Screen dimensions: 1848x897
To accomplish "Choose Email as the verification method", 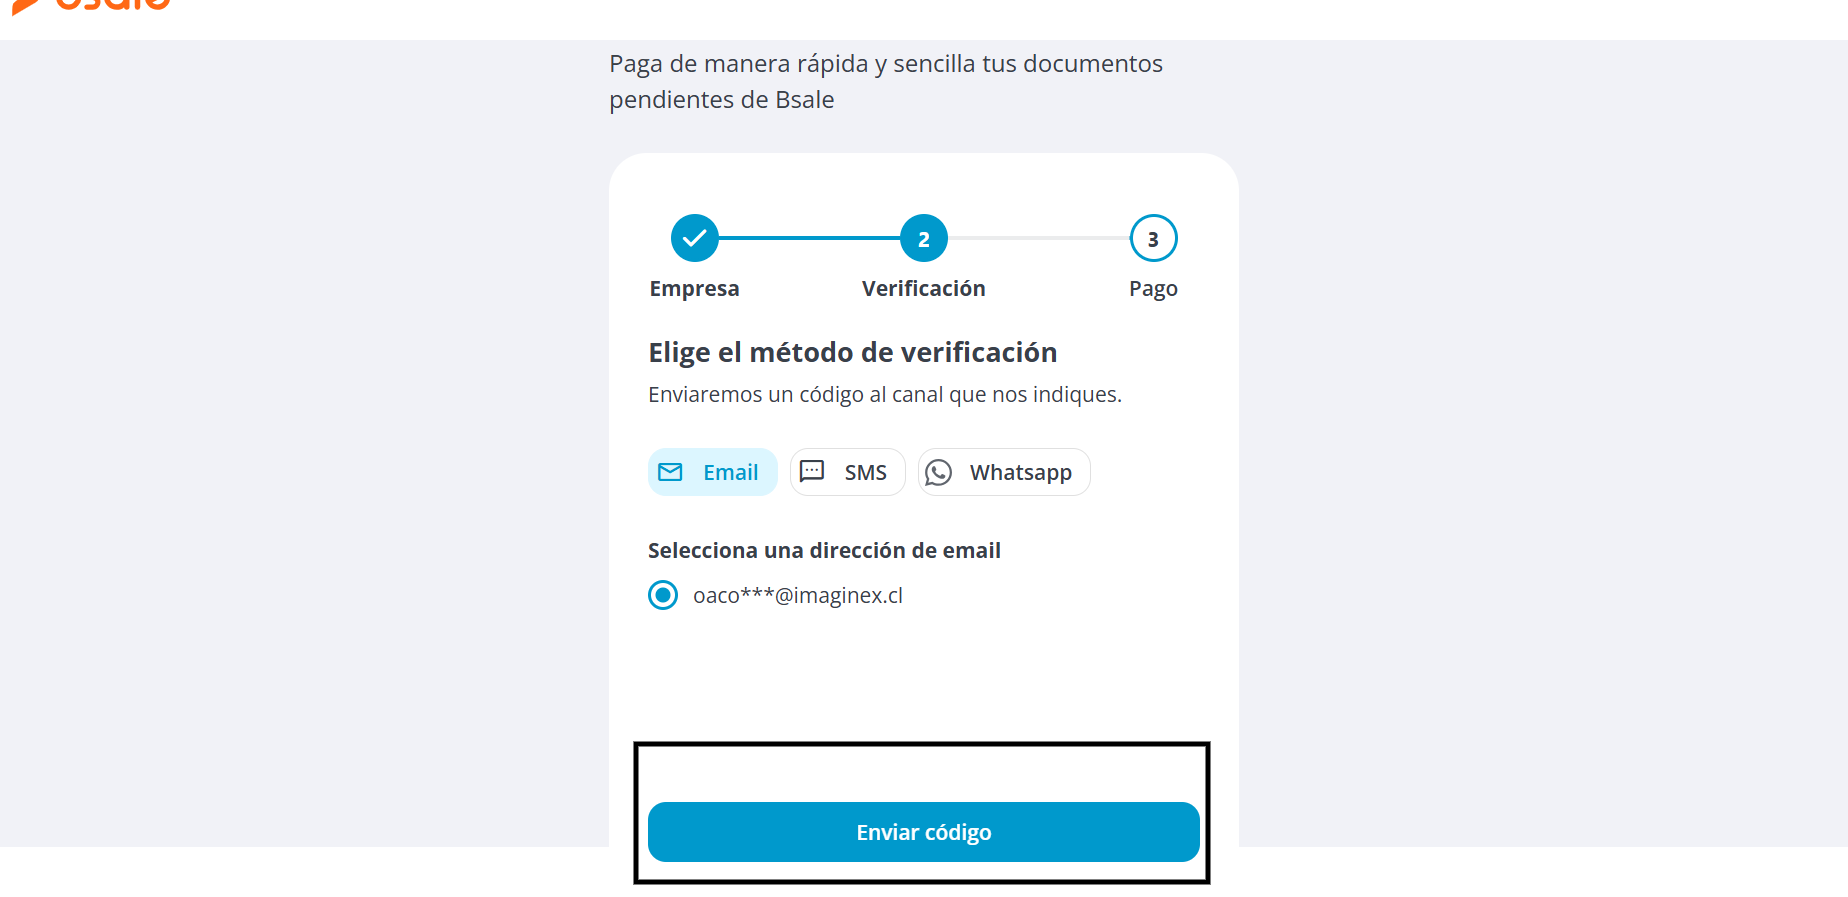I will click(x=713, y=472).
